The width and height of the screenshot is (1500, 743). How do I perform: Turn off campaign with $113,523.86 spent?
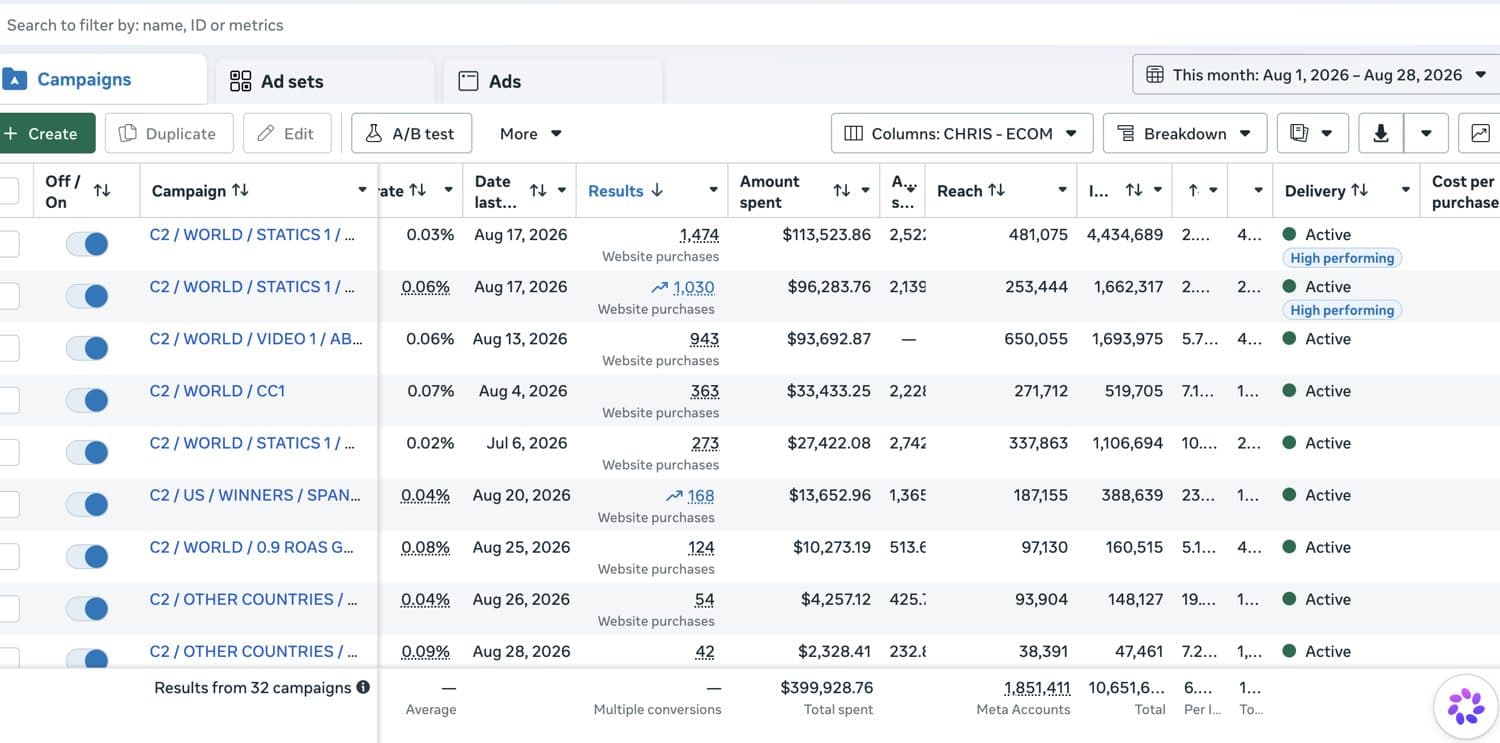coord(87,244)
